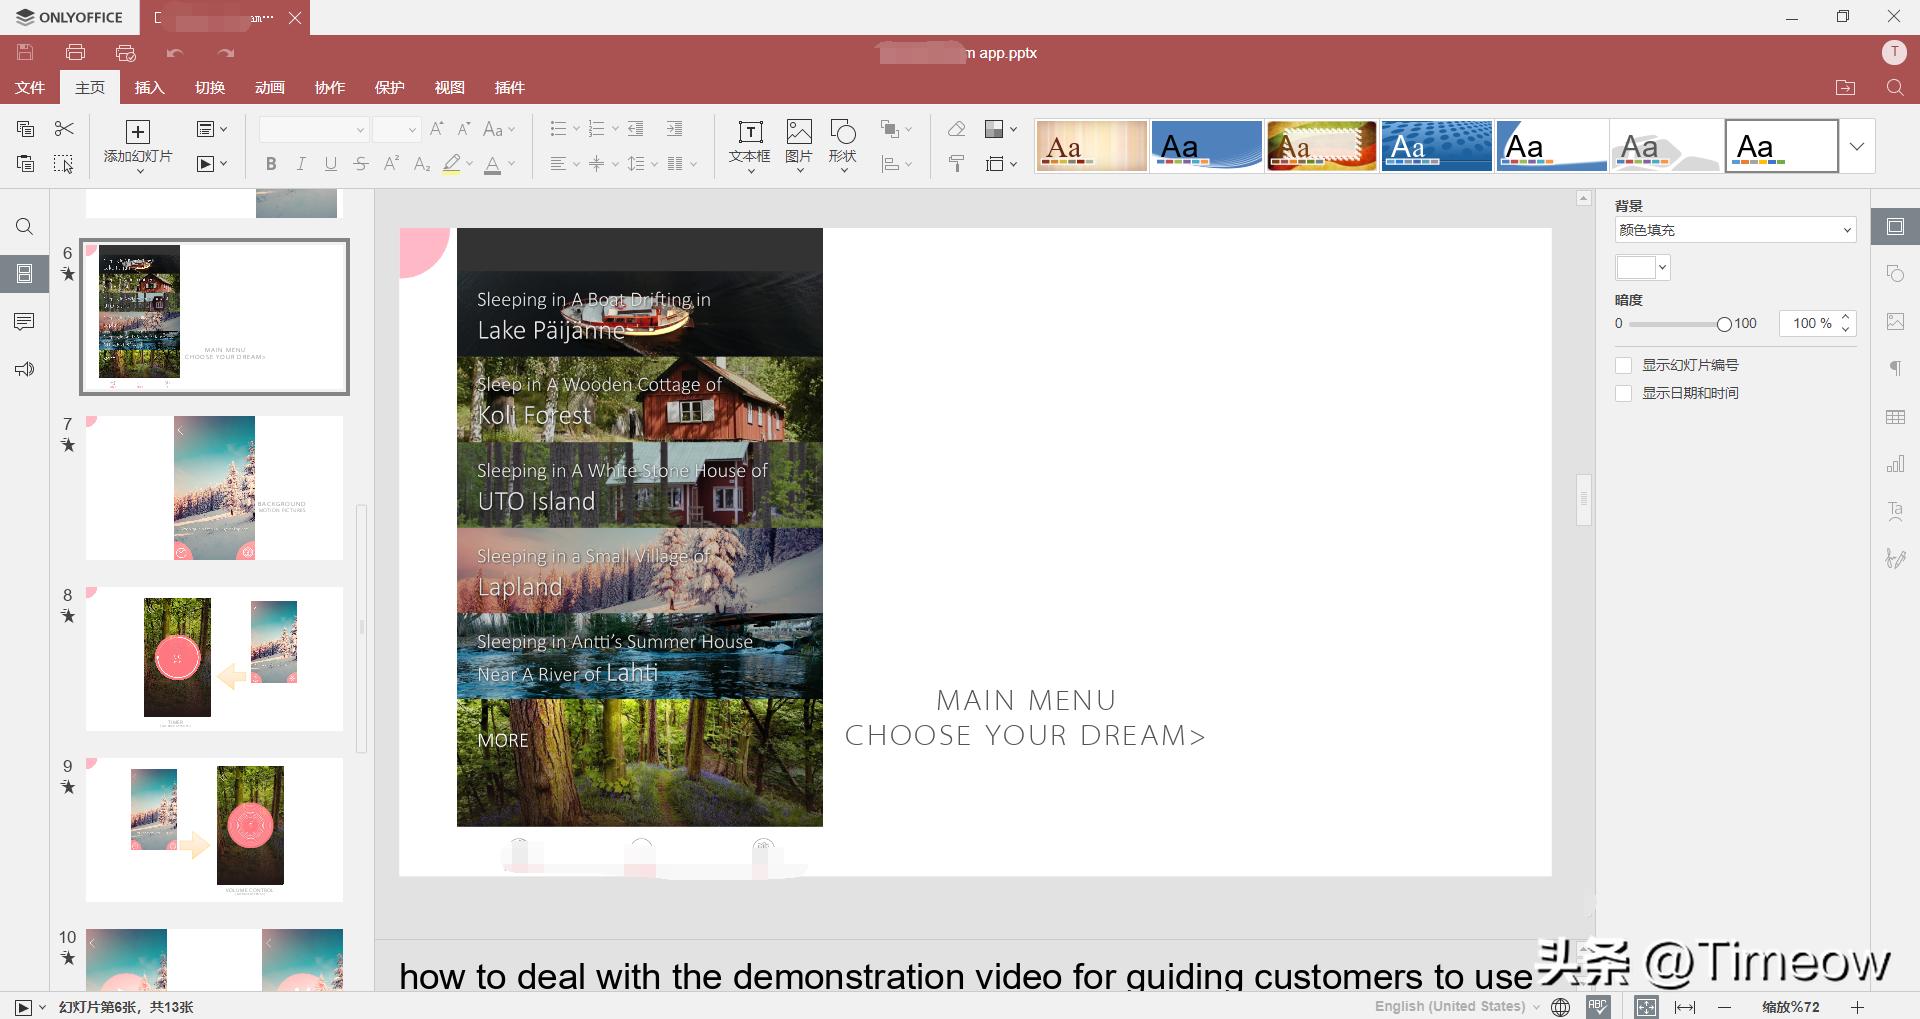Open the 颜色填充 background fill dropdown
Image resolution: width=1920 pixels, height=1019 pixels.
click(x=1735, y=230)
